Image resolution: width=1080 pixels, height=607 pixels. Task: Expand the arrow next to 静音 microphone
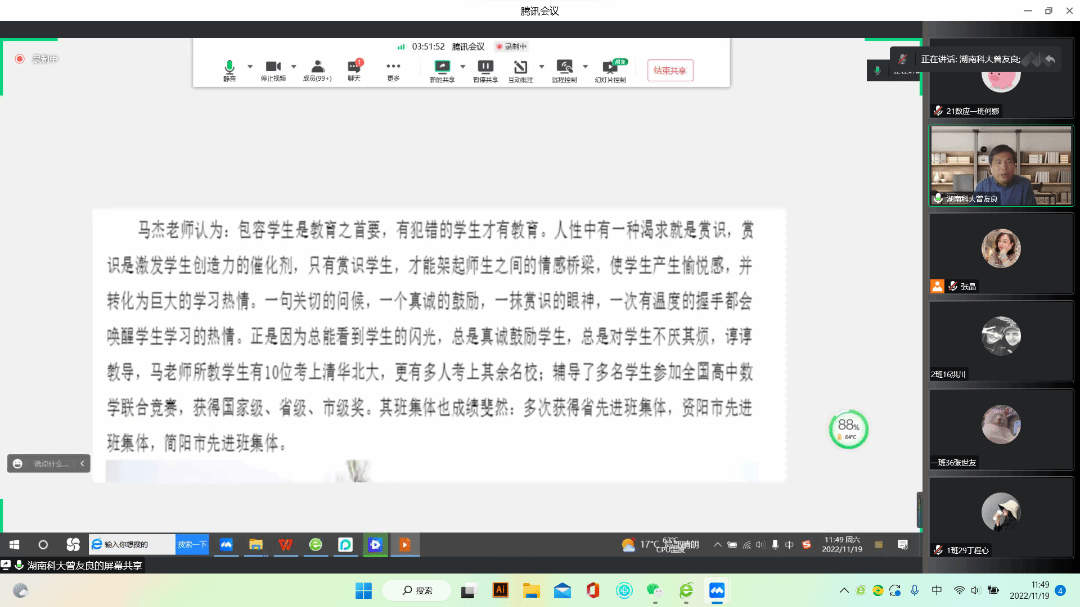click(250, 67)
